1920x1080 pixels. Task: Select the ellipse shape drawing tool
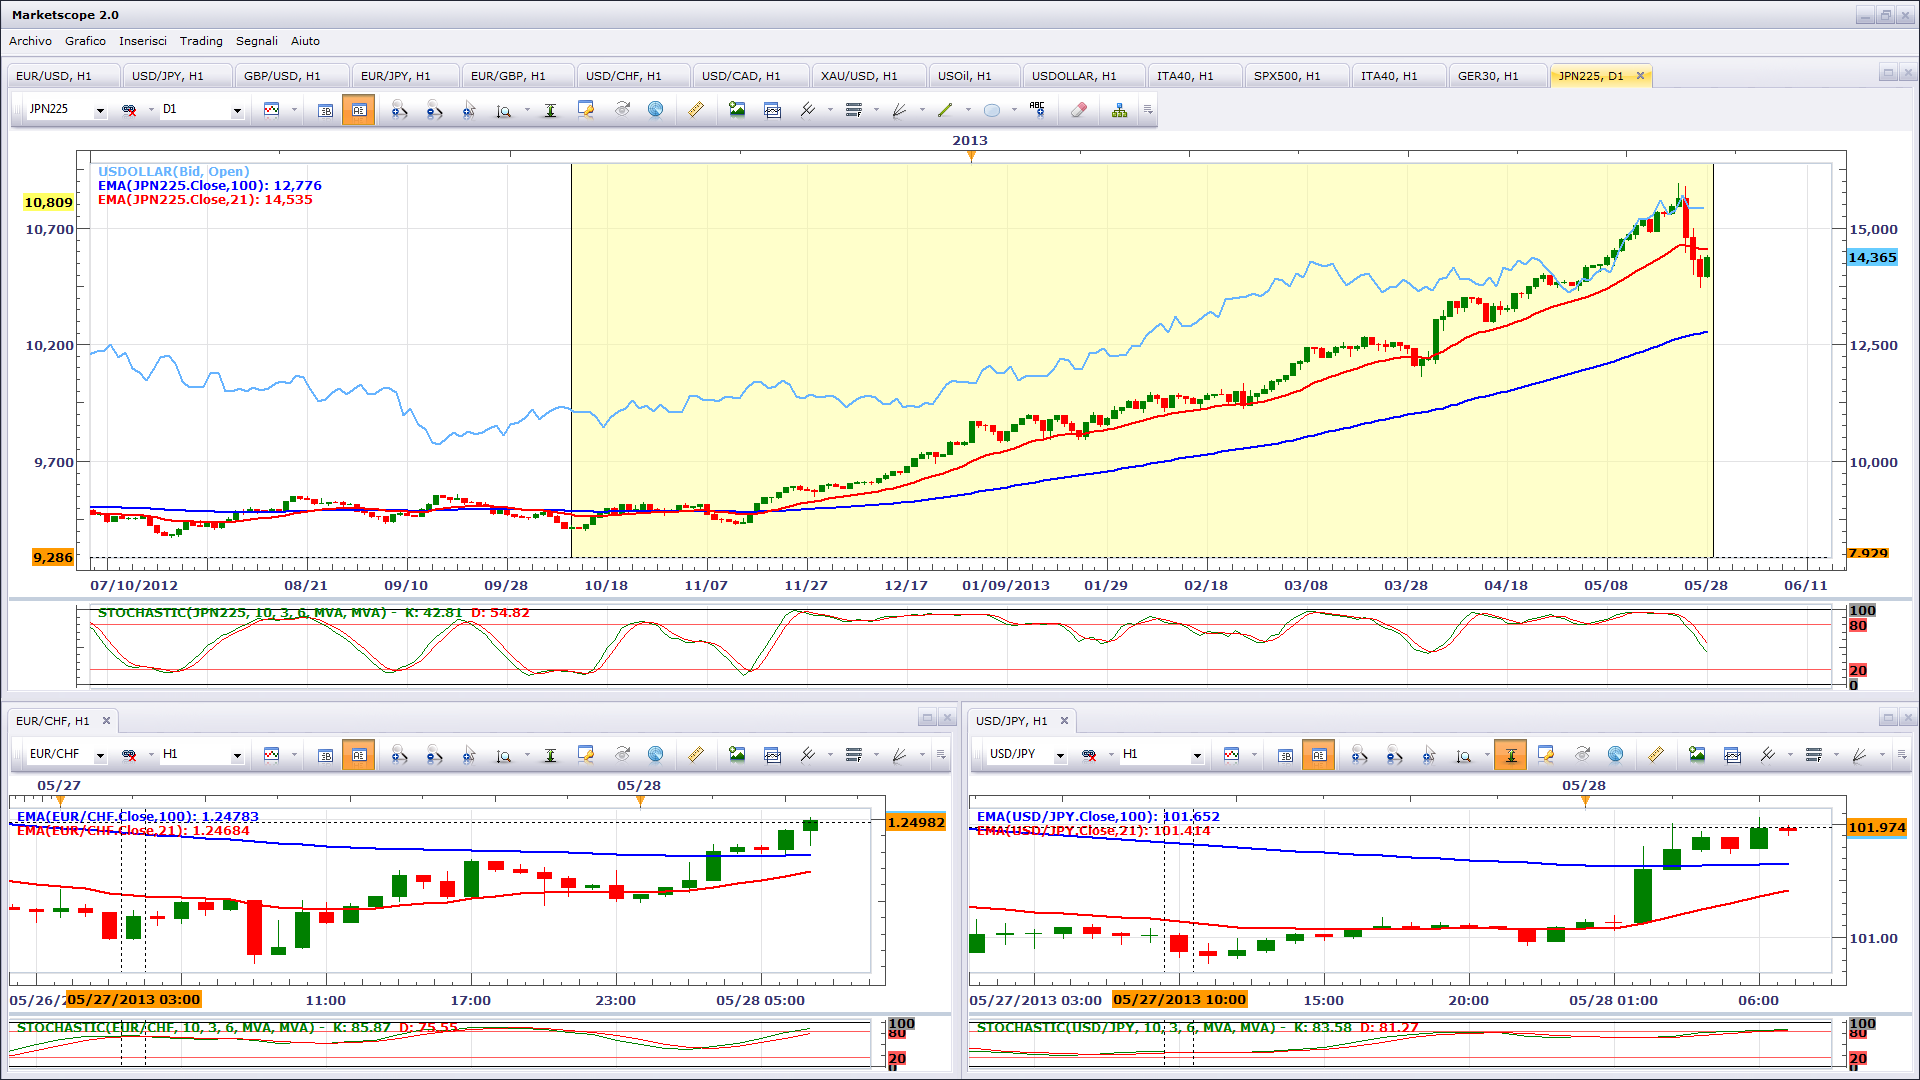tap(991, 110)
